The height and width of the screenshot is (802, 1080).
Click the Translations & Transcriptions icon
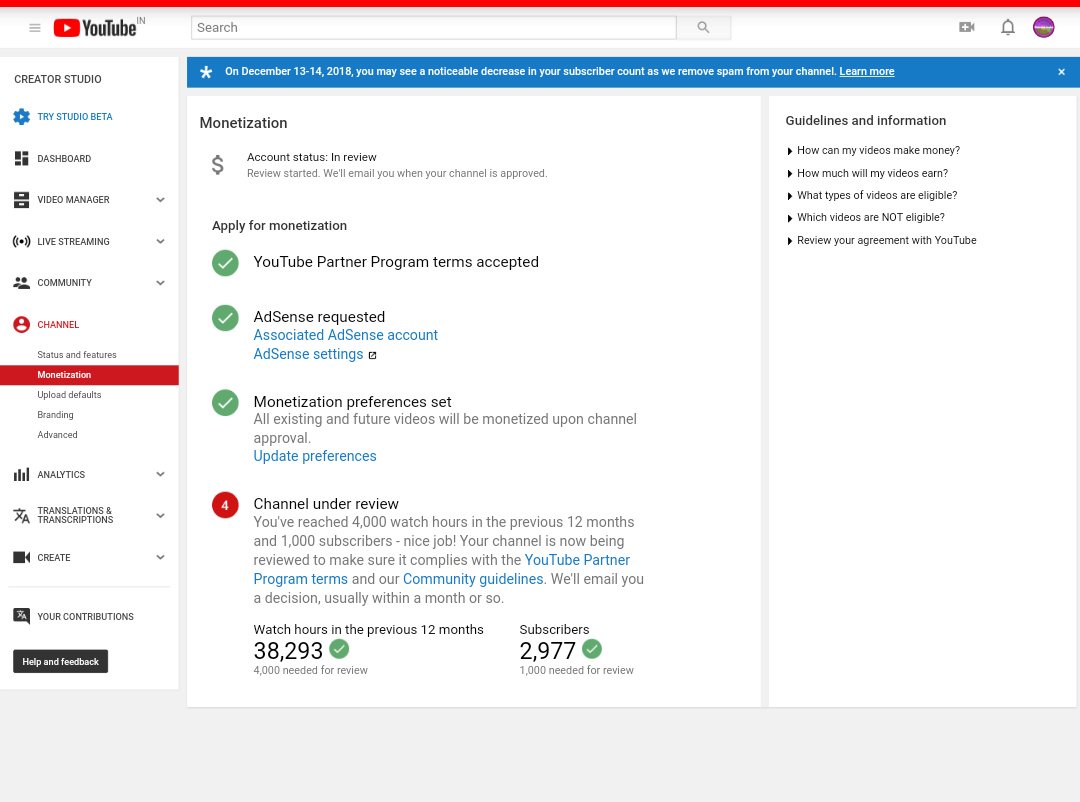[21, 515]
